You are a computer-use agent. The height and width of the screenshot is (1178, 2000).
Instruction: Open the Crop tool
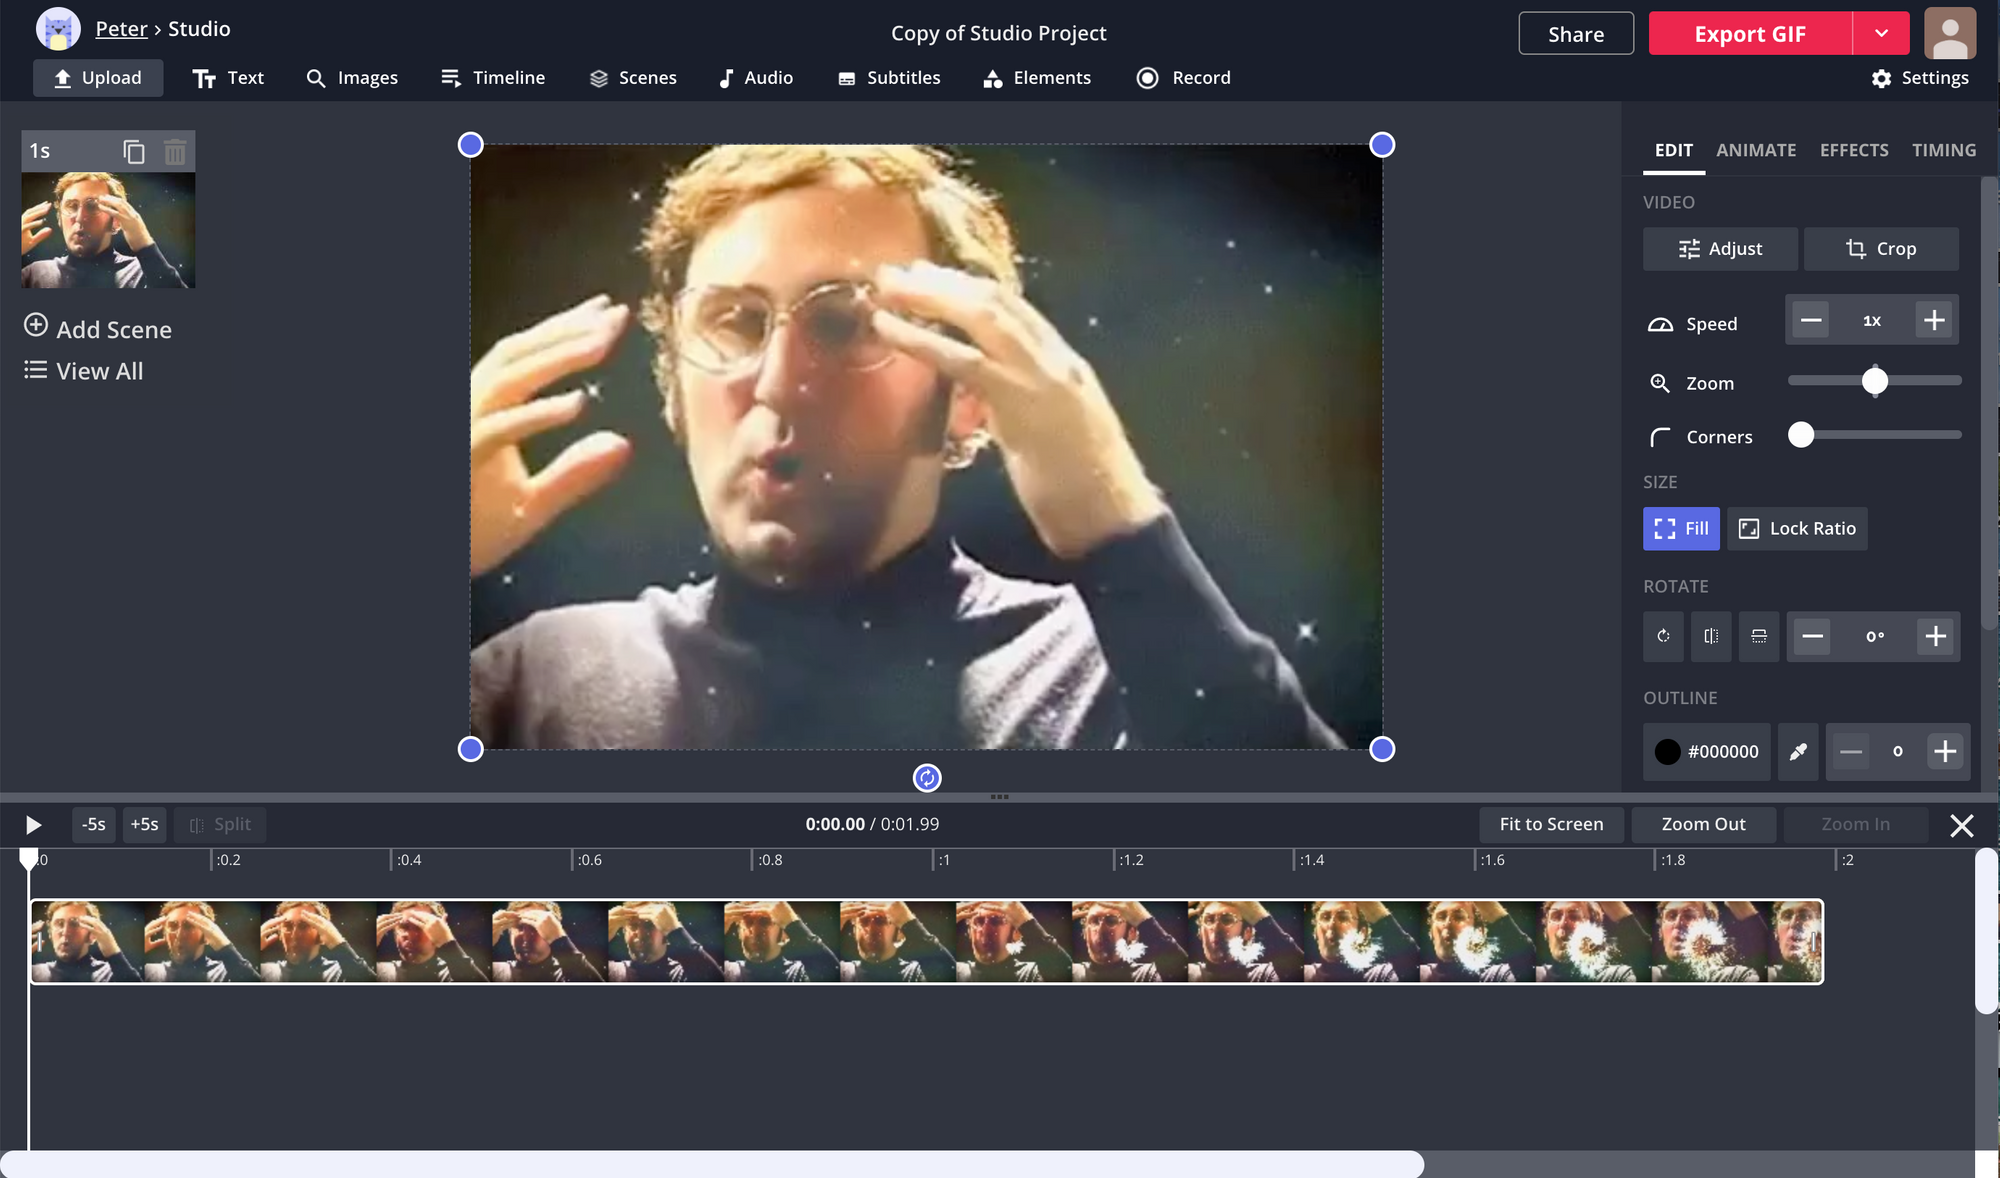pyautogui.click(x=1880, y=249)
